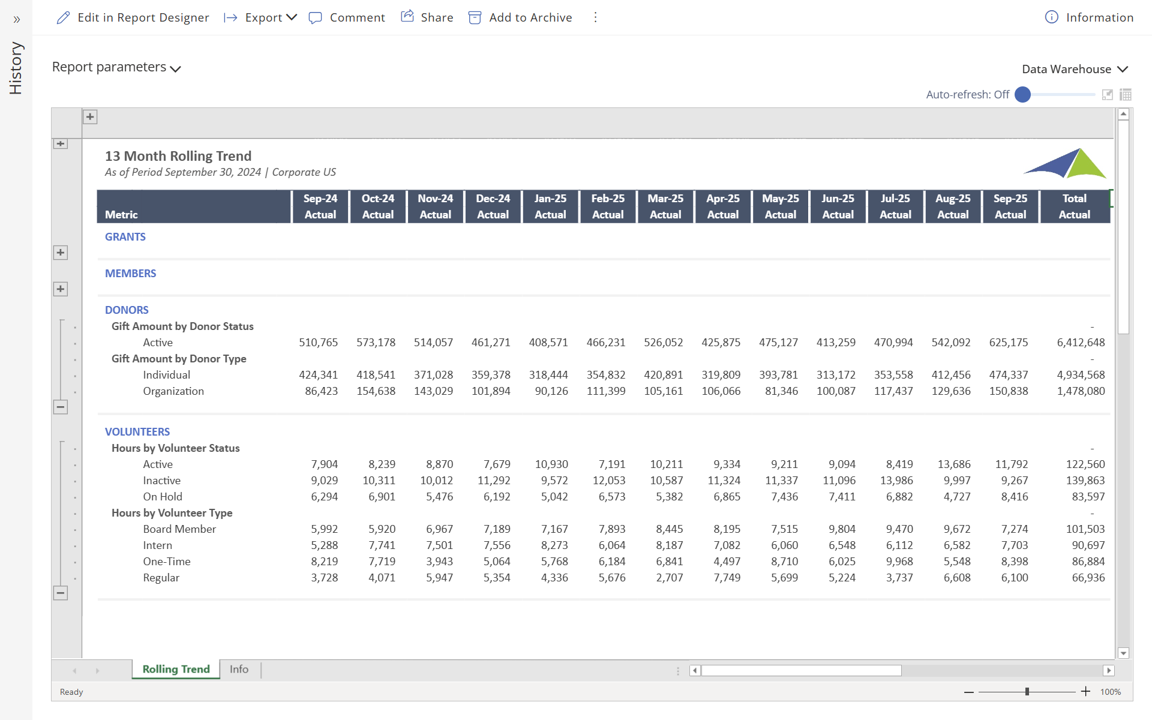Screen dimensions: 1152x720
Task: Click the company logo in the report
Action: coord(1065,163)
